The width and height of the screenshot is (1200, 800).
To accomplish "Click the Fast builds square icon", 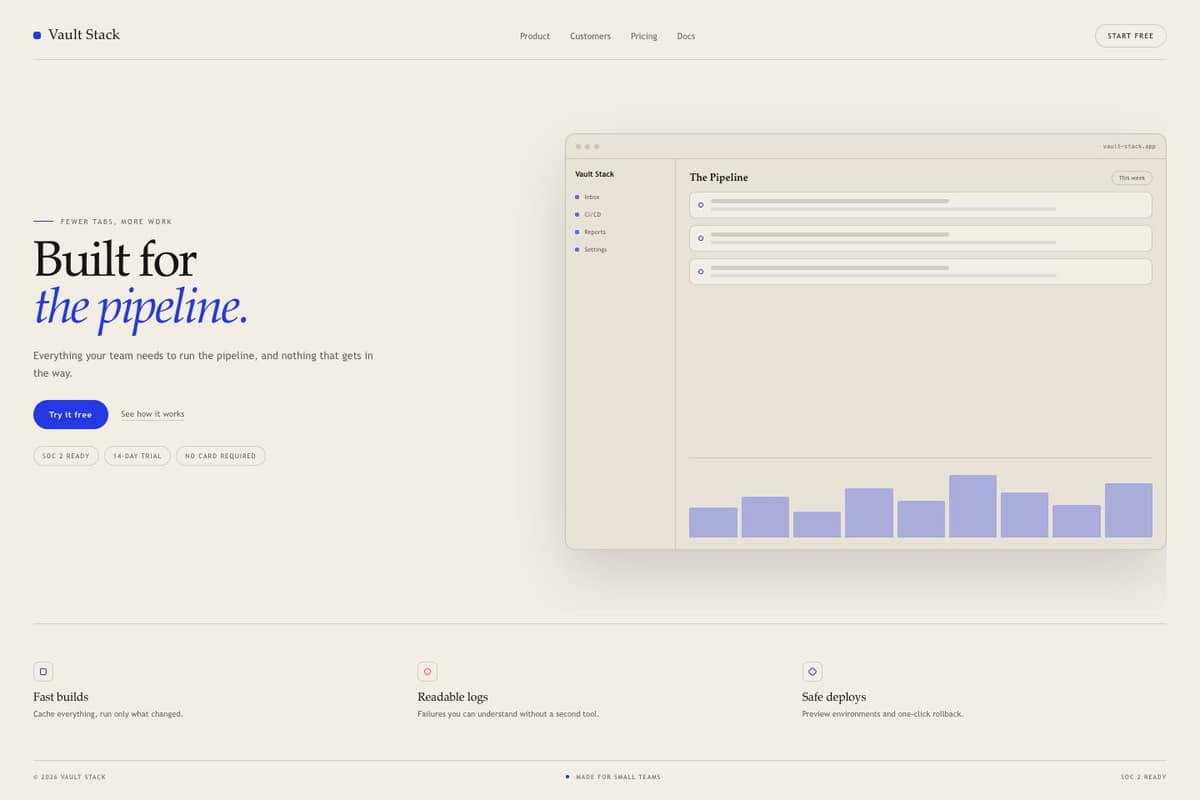I will tap(43, 672).
